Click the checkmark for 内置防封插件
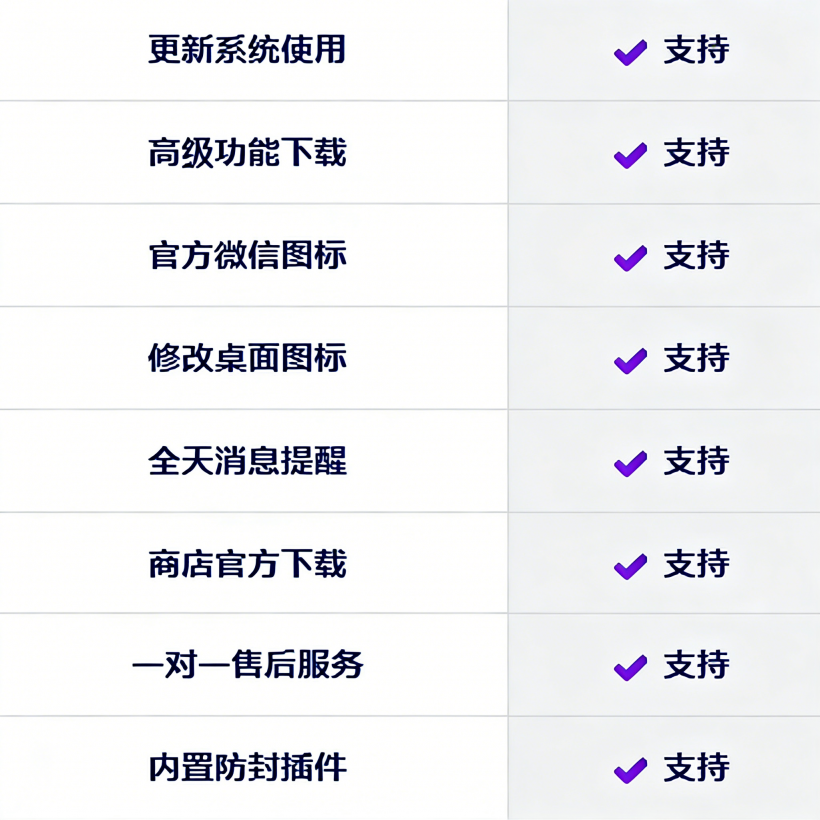This screenshot has height=820, width=820. 630,770
